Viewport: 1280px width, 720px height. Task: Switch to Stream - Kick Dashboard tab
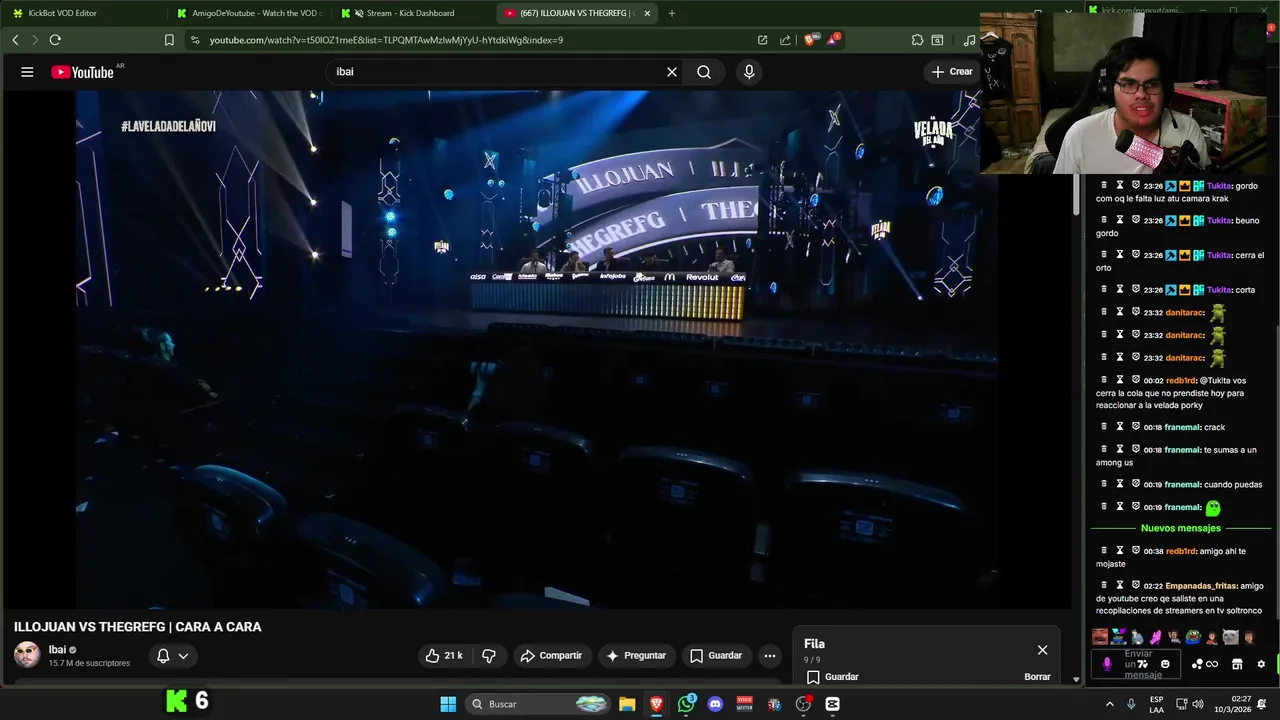tap(412, 13)
